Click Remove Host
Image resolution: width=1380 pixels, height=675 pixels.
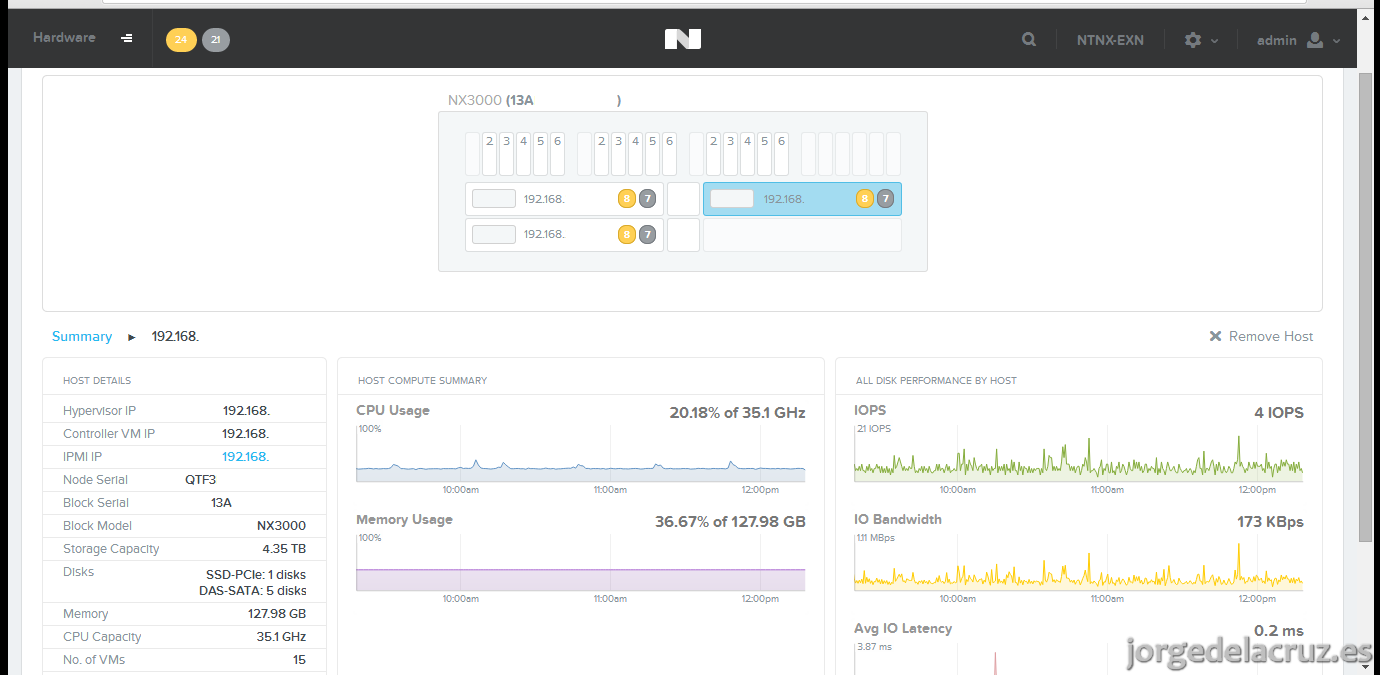[1261, 336]
